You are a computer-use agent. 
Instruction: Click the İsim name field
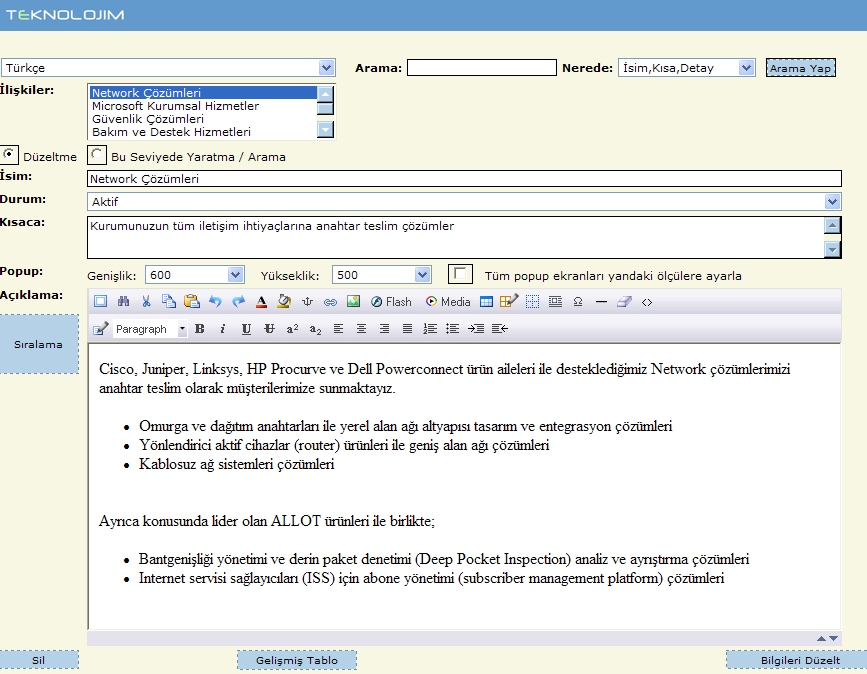pyautogui.click(x=464, y=179)
